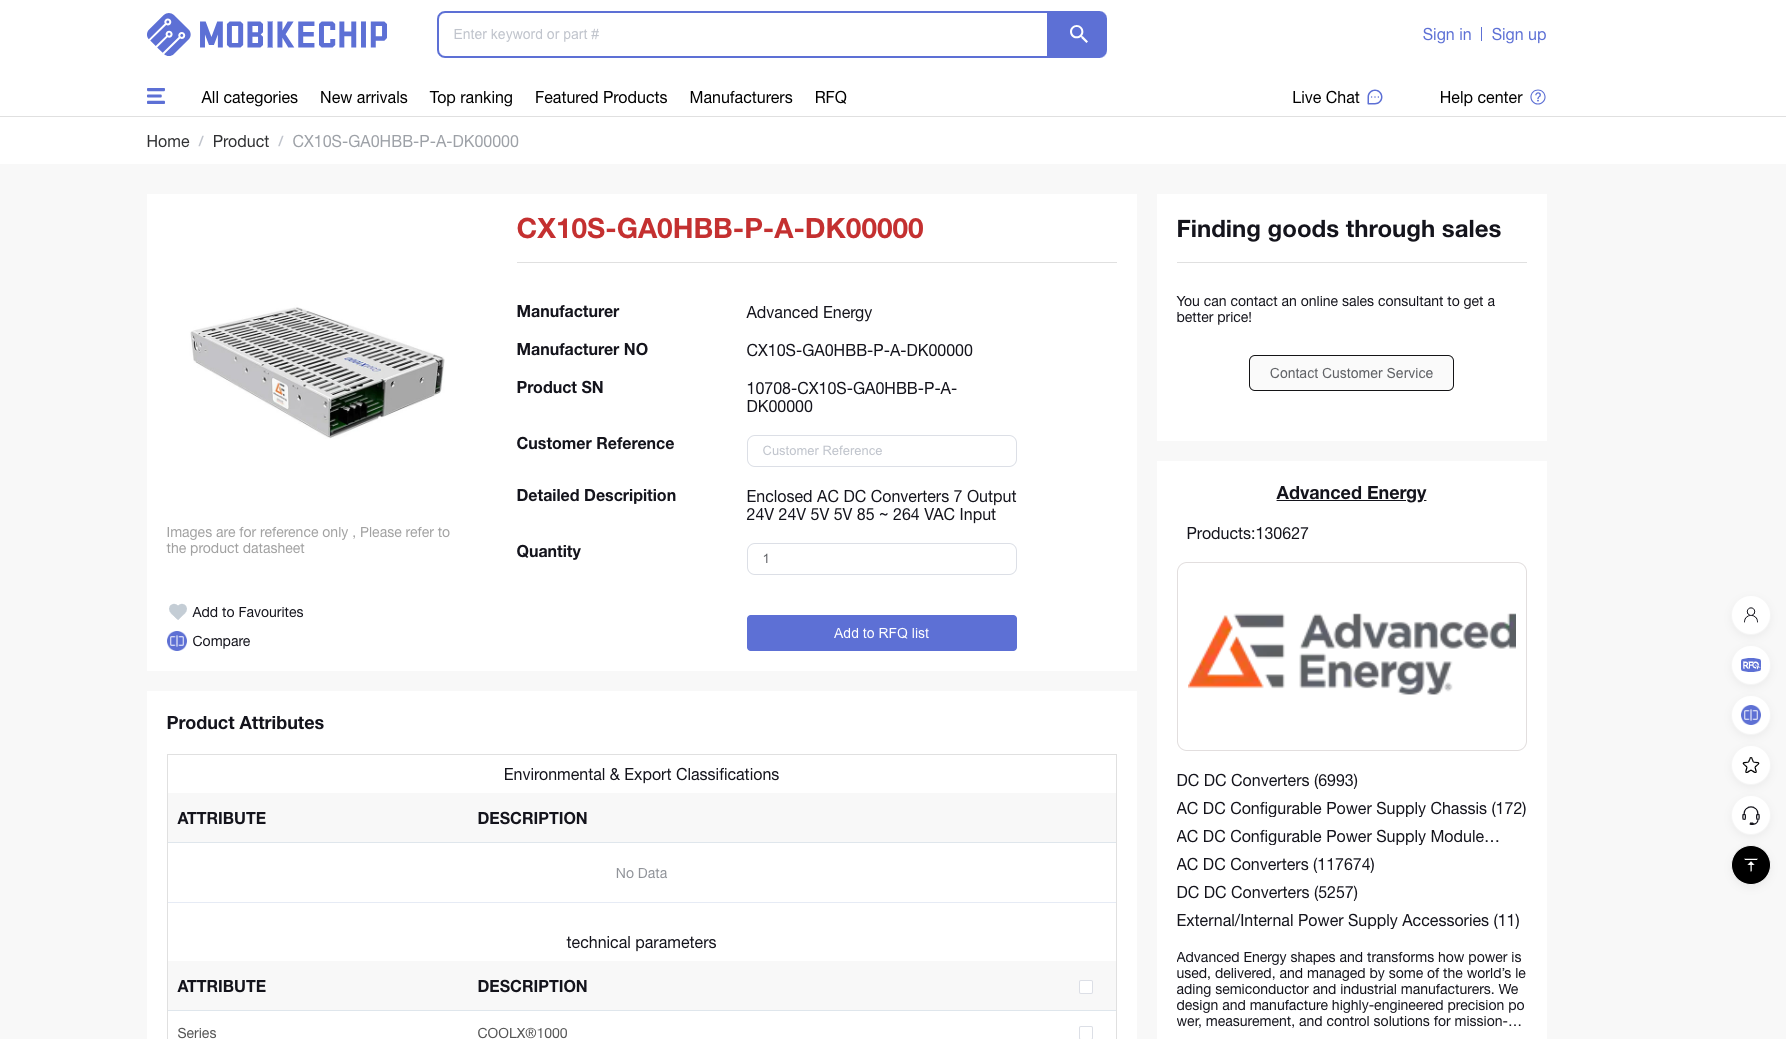1786x1039 pixels.
Task: Click the Add to Favourites heart icon
Action: pos(177,612)
